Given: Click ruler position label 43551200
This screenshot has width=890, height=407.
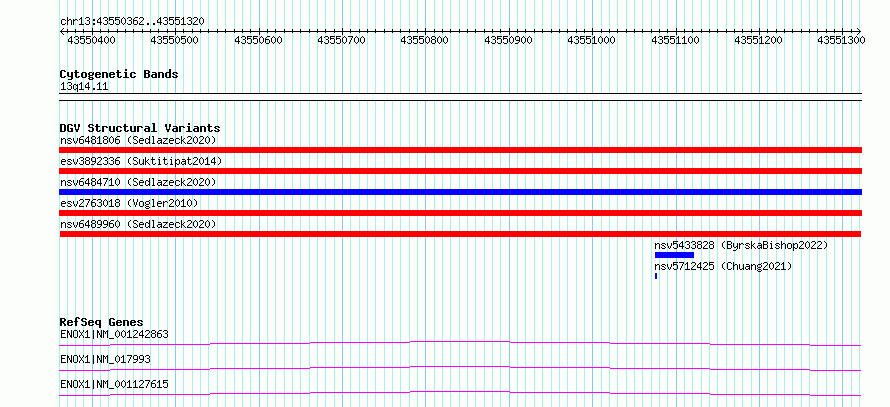Looking at the screenshot, I should point(759,40).
